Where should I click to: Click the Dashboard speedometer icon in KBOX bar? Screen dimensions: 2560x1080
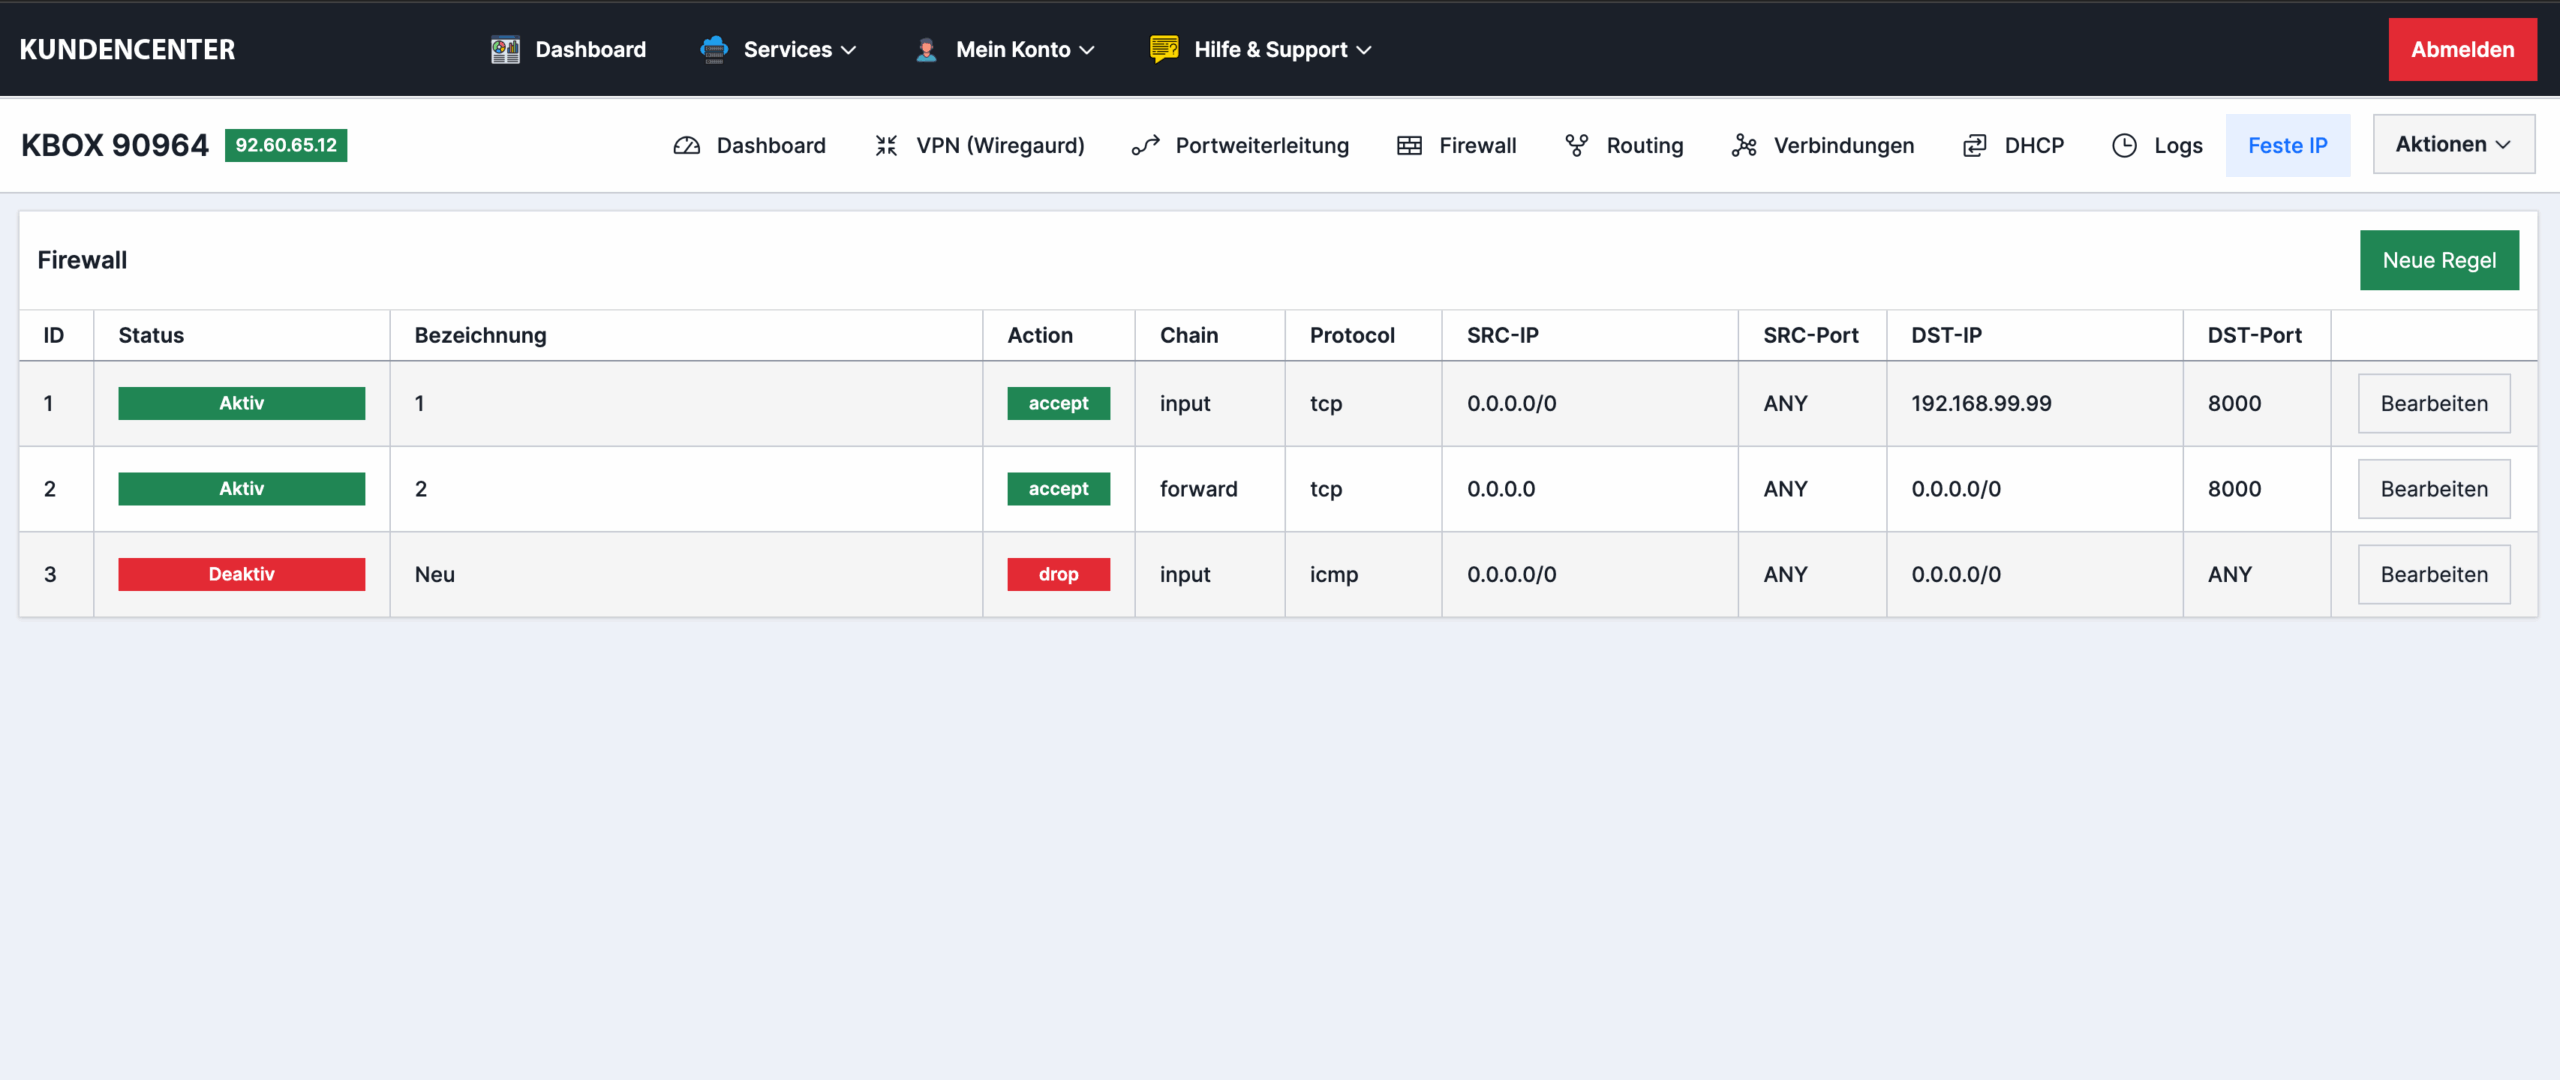click(x=686, y=146)
